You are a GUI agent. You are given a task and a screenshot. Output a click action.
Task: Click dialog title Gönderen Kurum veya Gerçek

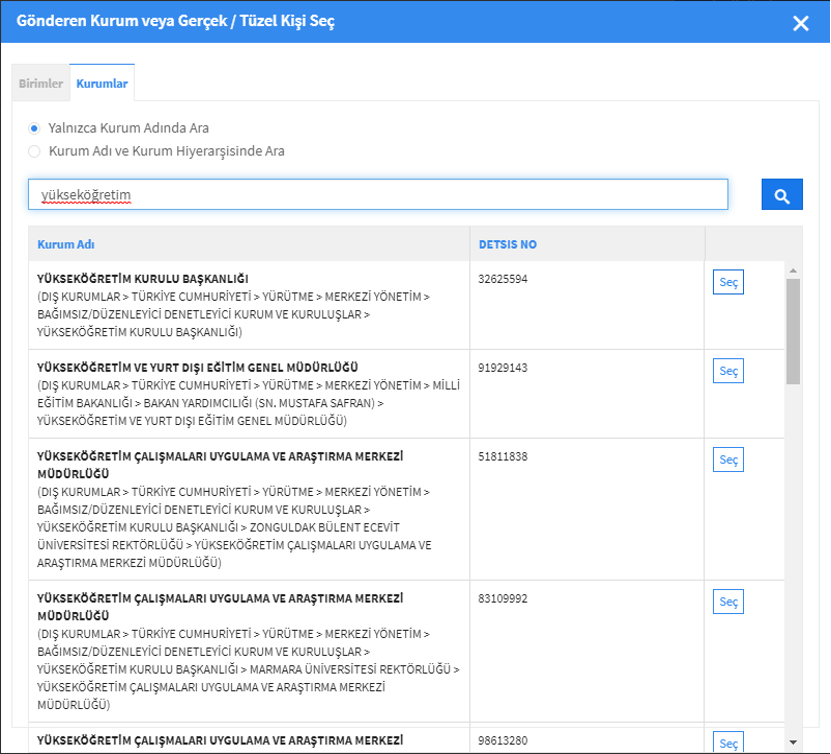175,21
